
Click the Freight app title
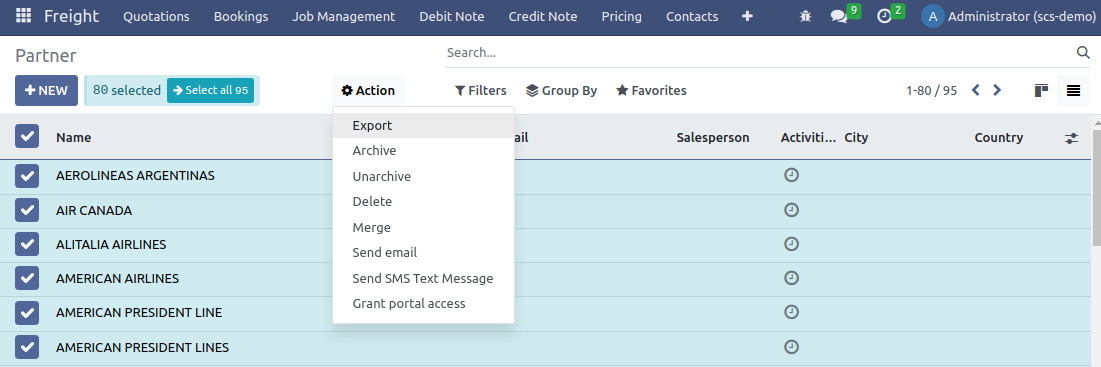(72, 16)
